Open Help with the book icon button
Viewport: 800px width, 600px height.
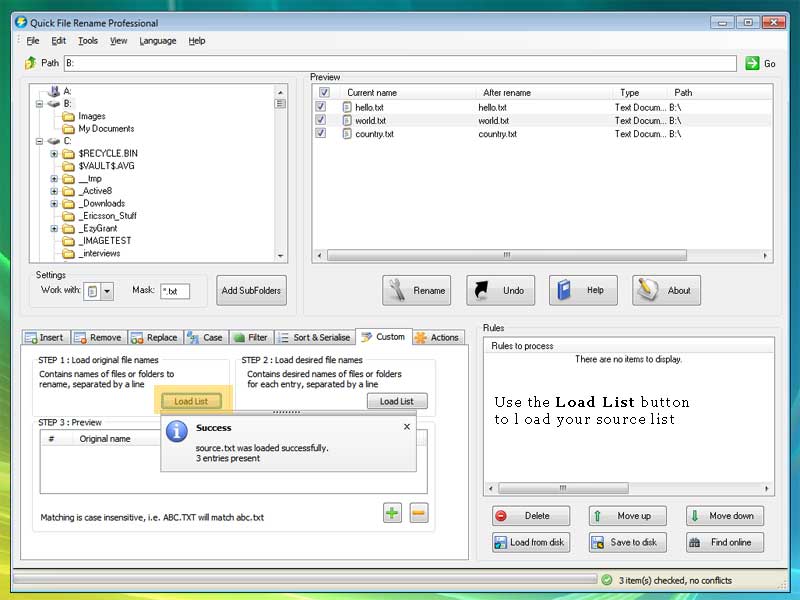(x=583, y=291)
